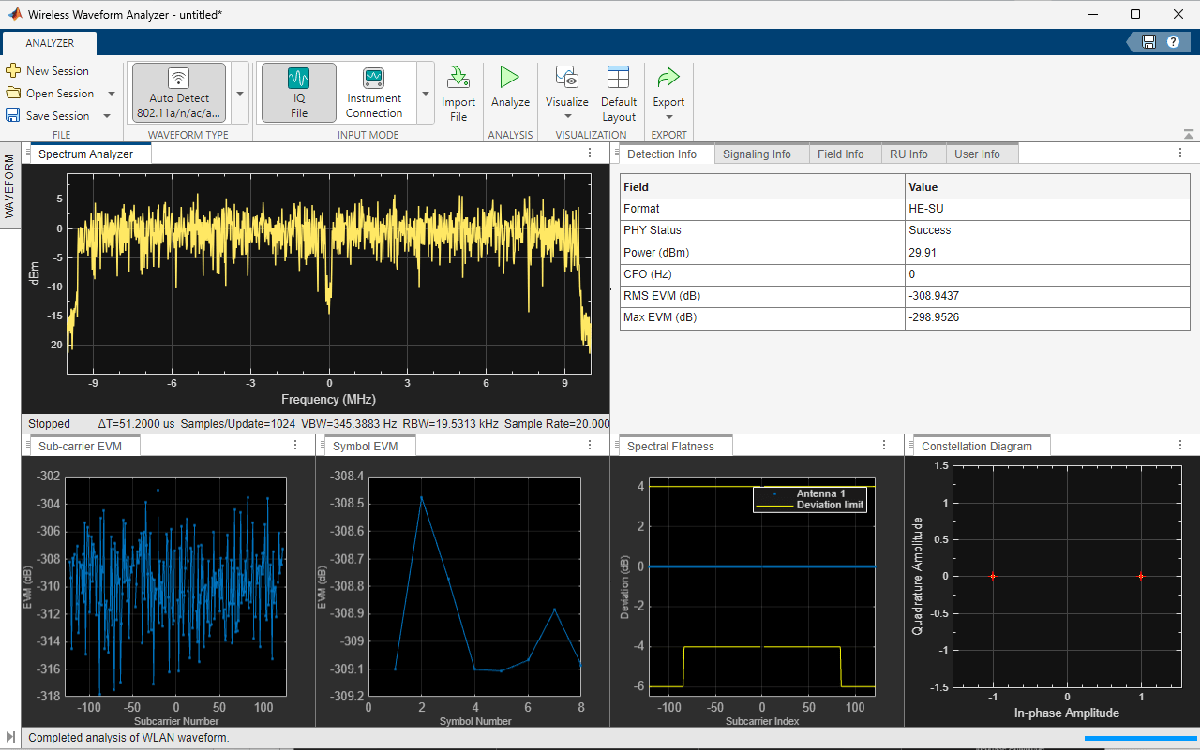
Task: Click the Analyze play icon
Action: pyautogui.click(x=510, y=78)
